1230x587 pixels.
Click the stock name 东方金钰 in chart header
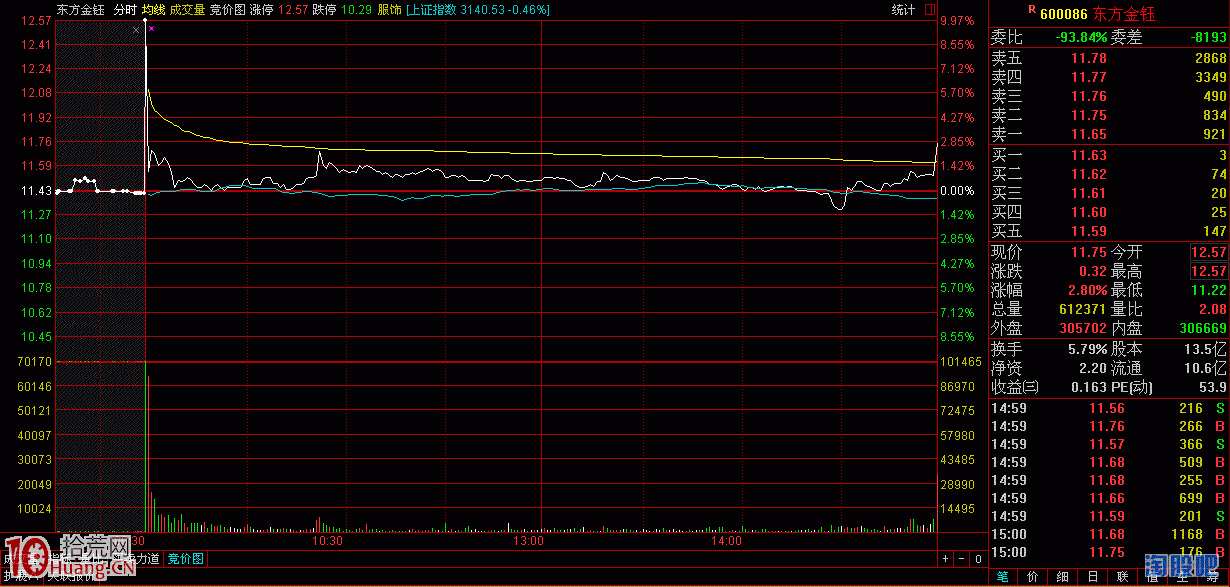(81, 9)
